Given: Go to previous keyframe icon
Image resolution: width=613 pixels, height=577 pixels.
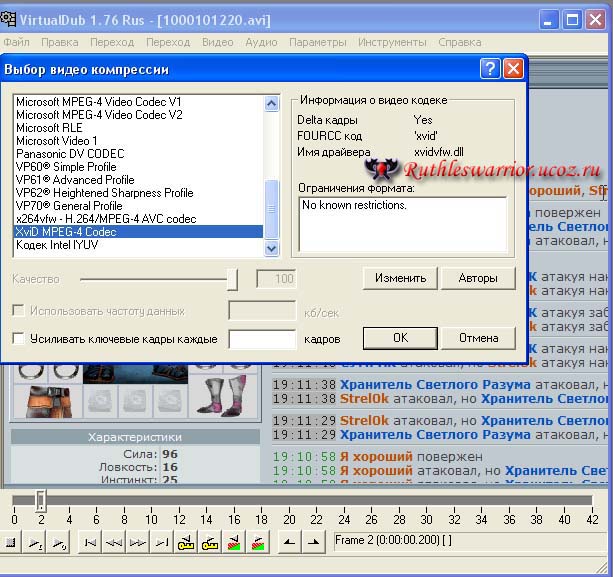Looking at the screenshot, I should (x=186, y=542).
